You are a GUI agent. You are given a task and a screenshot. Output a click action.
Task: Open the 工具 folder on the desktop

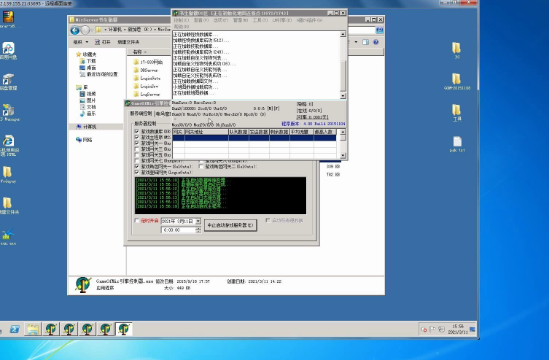(457, 113)
